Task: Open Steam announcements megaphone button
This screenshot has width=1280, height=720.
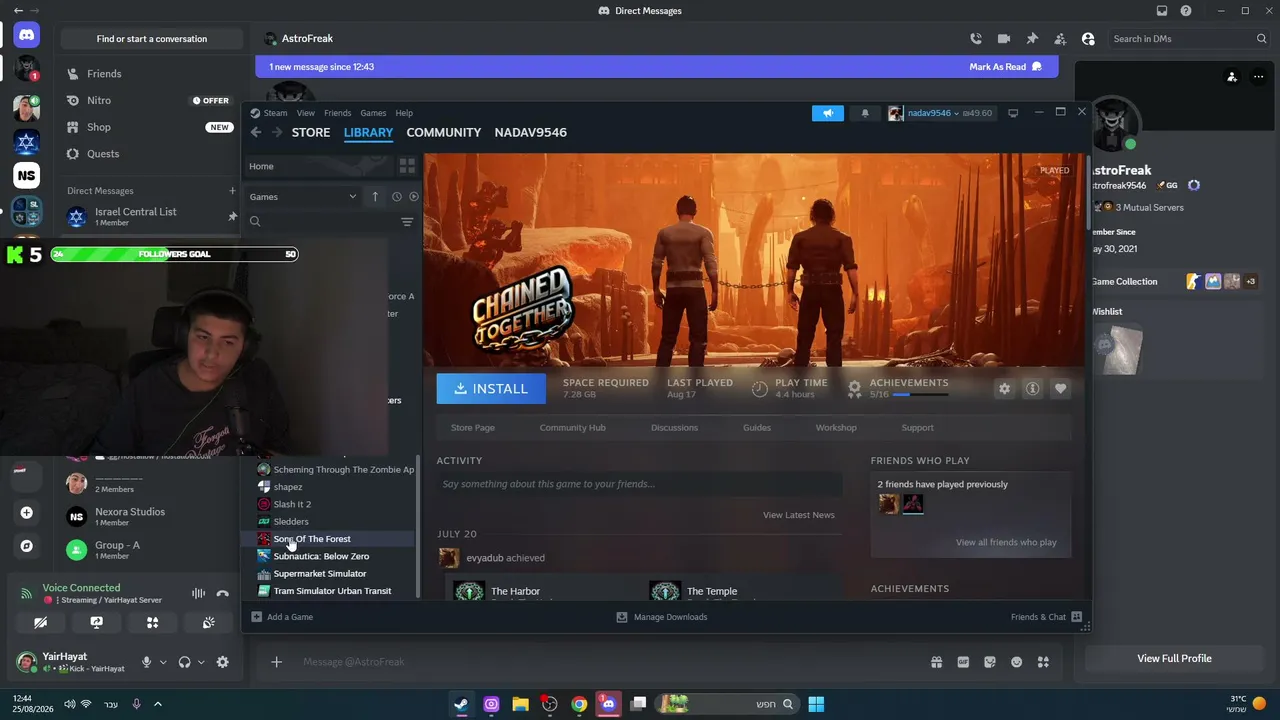Action: [x=828, y=113]
